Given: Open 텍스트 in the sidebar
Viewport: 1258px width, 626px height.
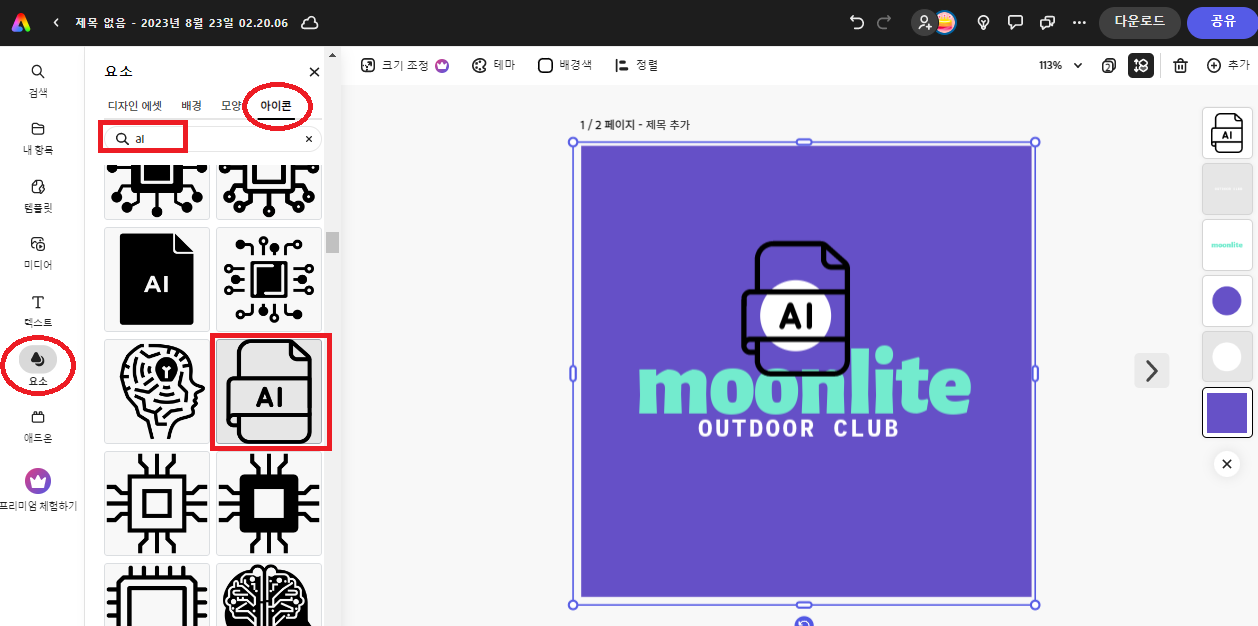Looking at the screenshot, I should 38,310.
